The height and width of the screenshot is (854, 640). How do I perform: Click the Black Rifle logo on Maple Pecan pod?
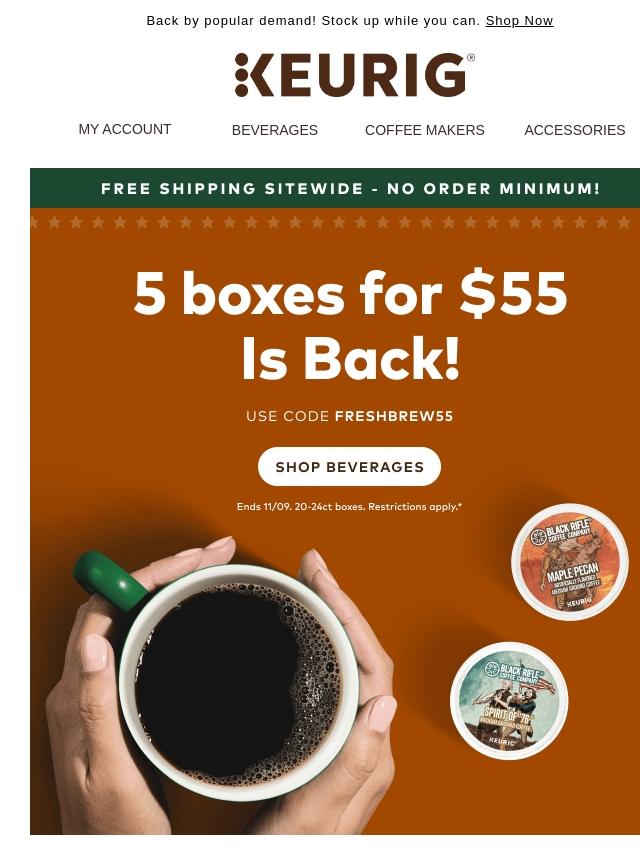click(538, 537)
